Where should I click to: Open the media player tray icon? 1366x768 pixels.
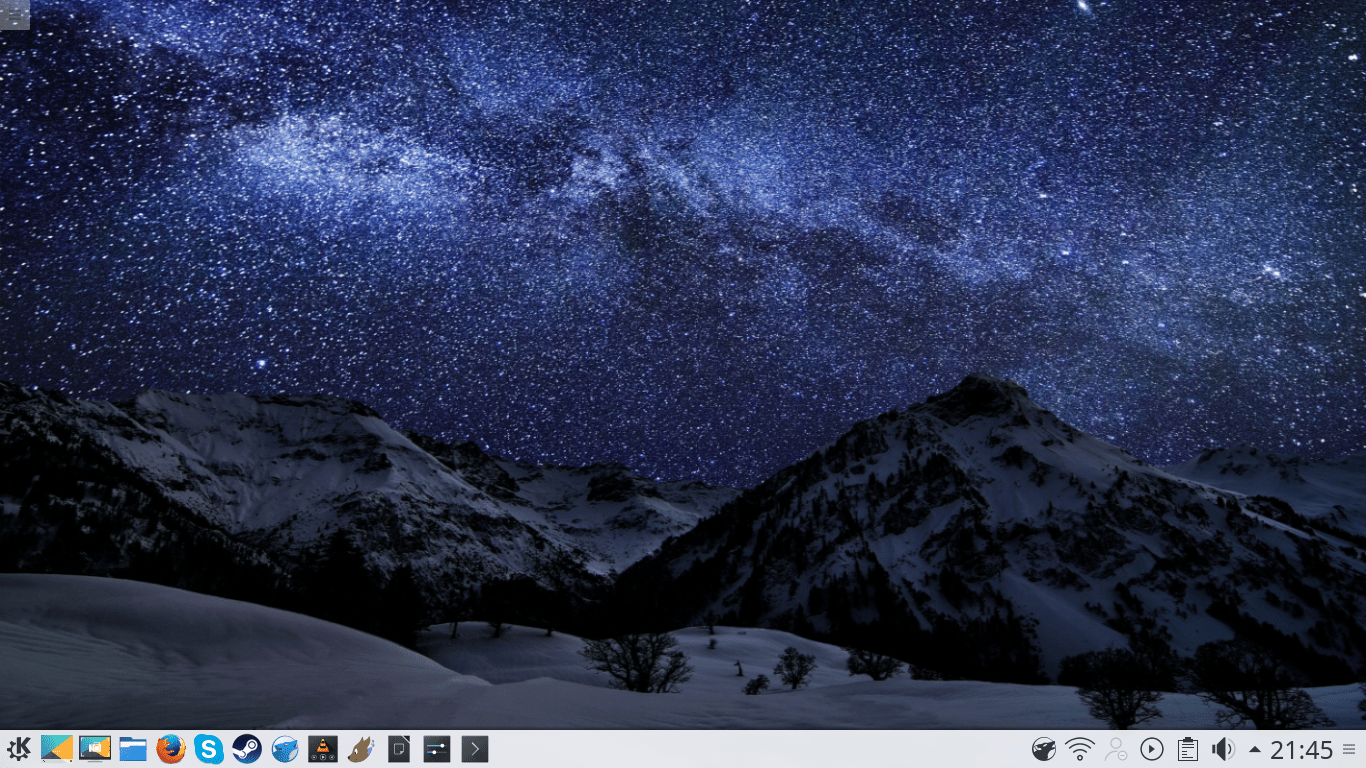click(x=1152, y=749)
